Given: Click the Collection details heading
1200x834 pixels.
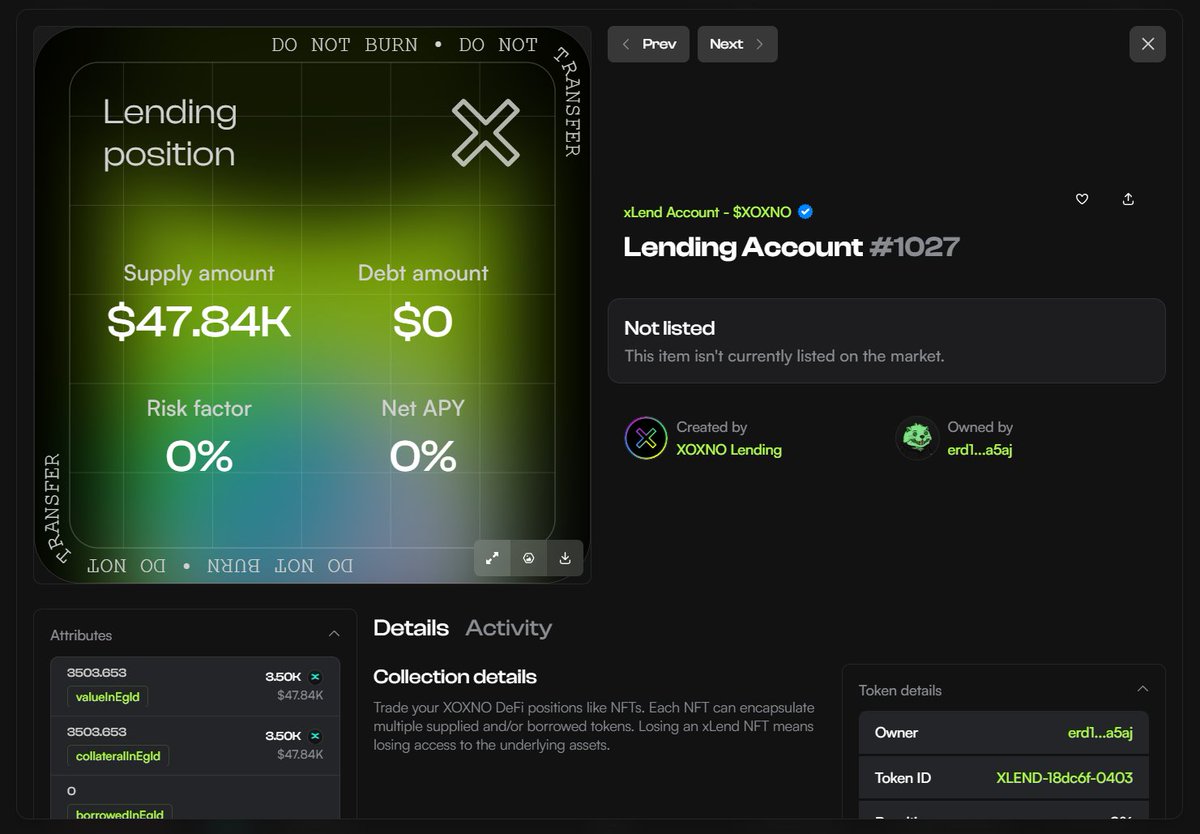Looking at the screenshot, I should pos(455,677).
